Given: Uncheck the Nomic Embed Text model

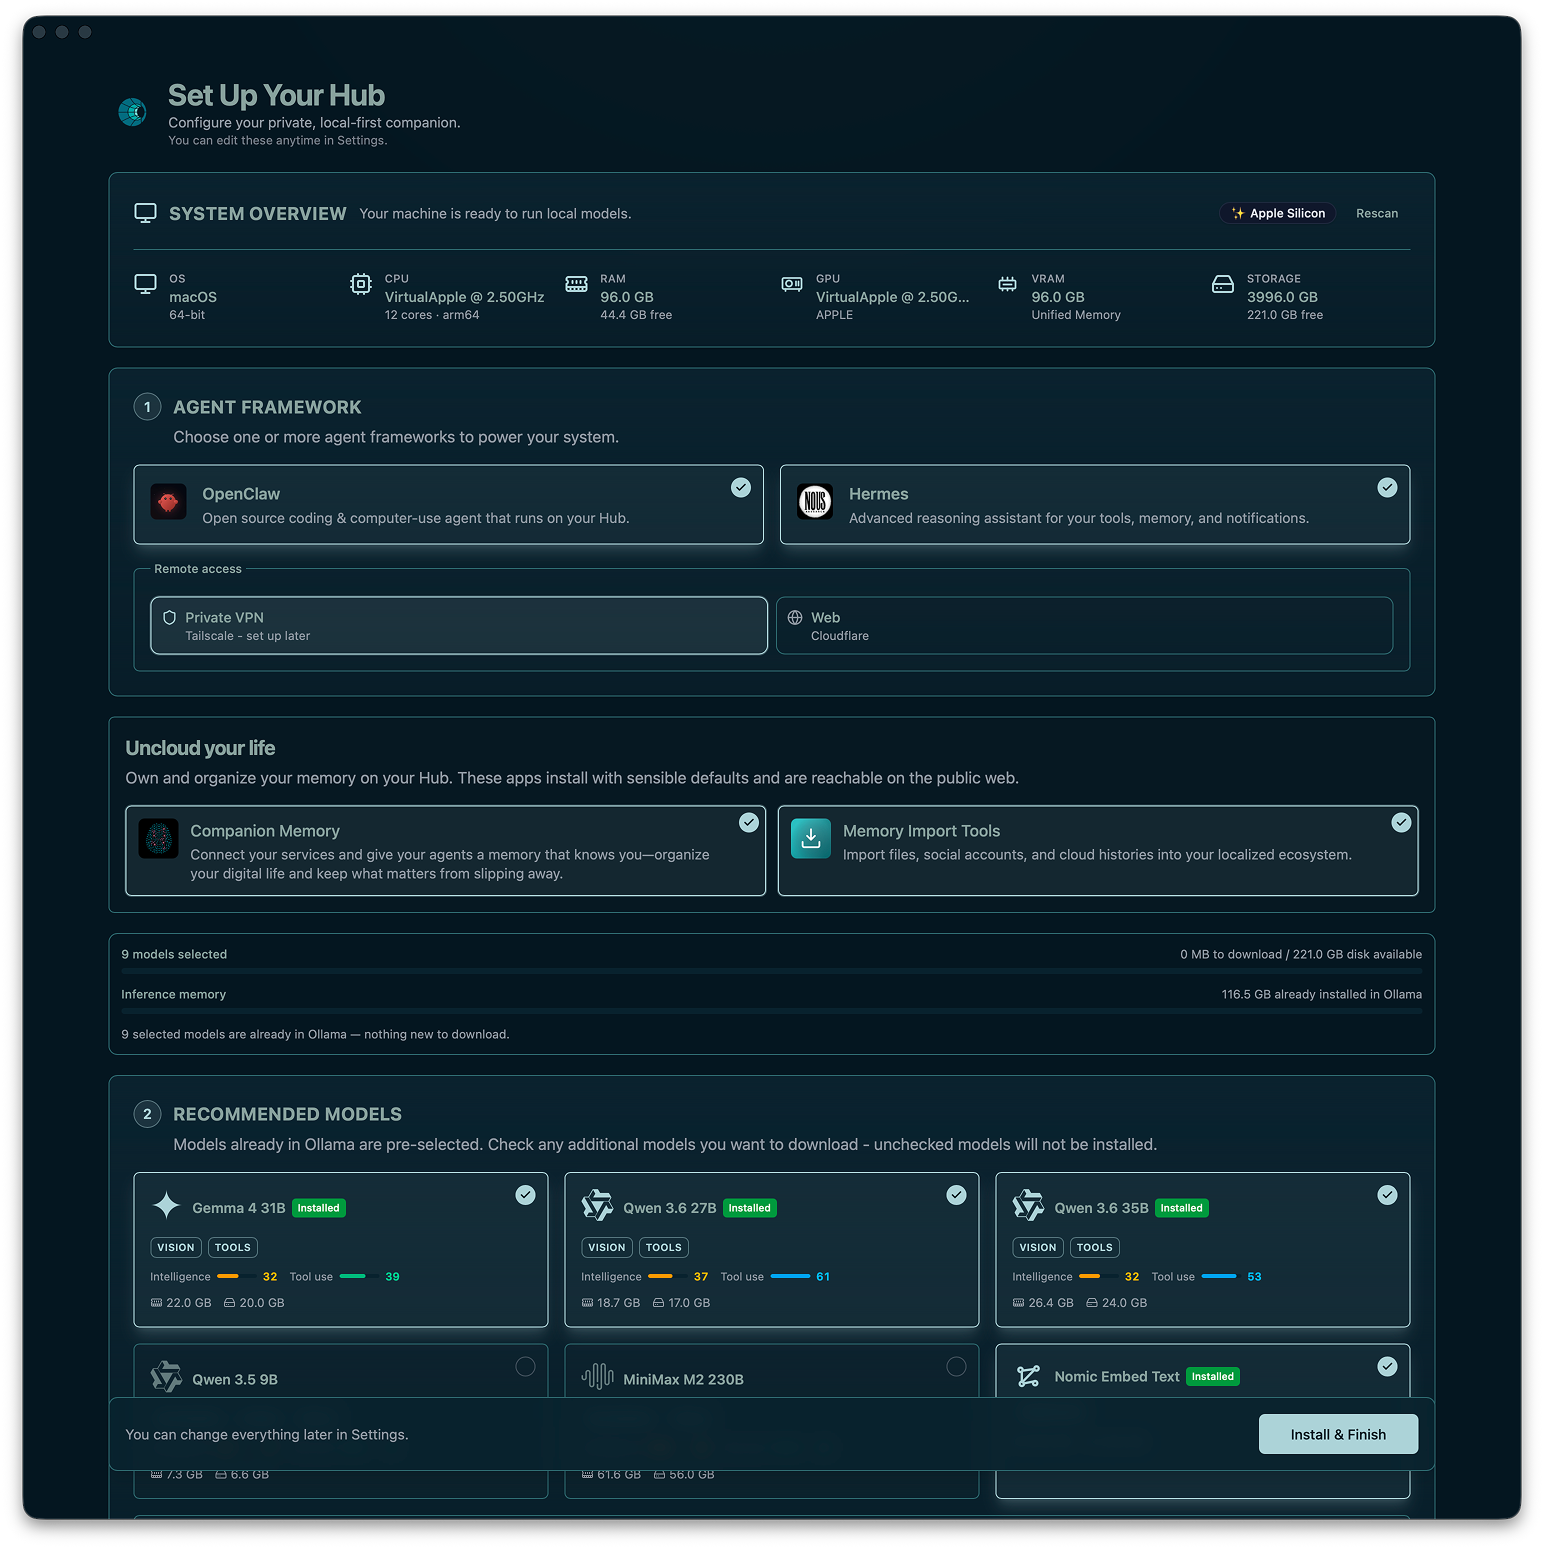Looking at the screenshot, I should coord(1387,1367).
